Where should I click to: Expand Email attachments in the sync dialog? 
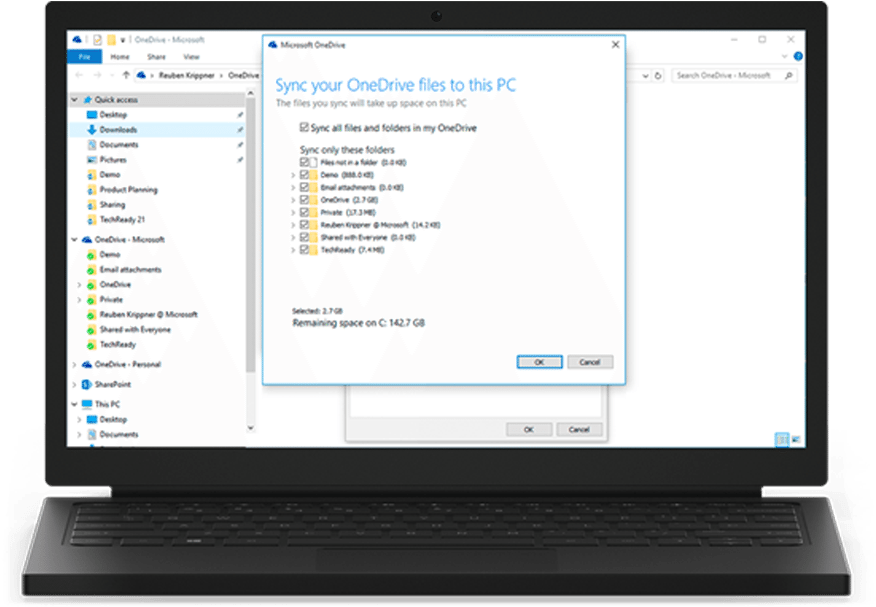pyautogui.click(x=293, y=188)
